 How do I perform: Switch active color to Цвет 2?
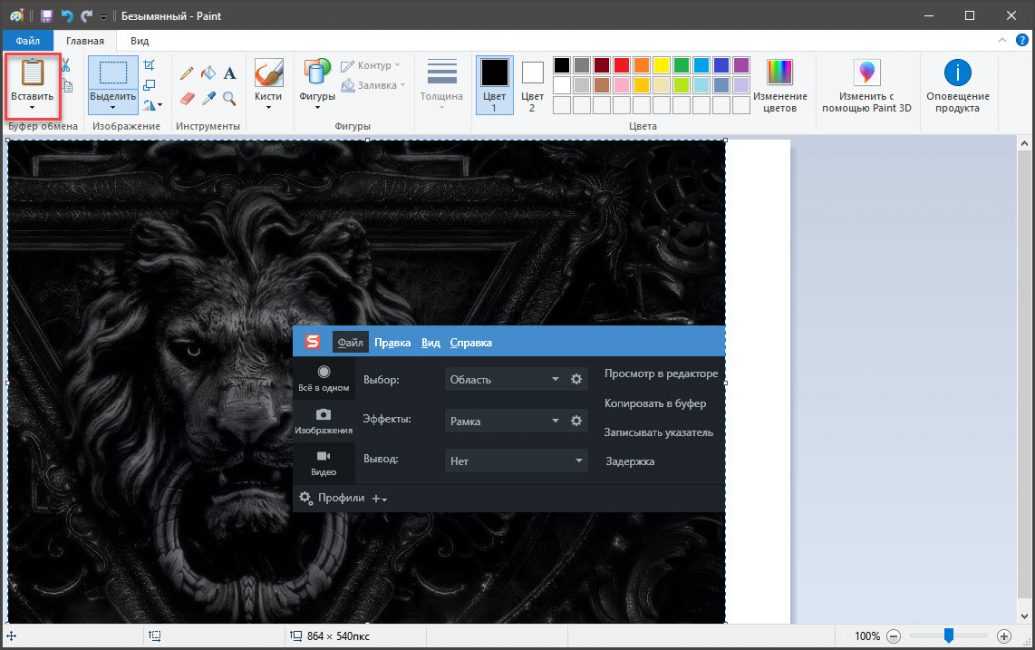point(532,85)
